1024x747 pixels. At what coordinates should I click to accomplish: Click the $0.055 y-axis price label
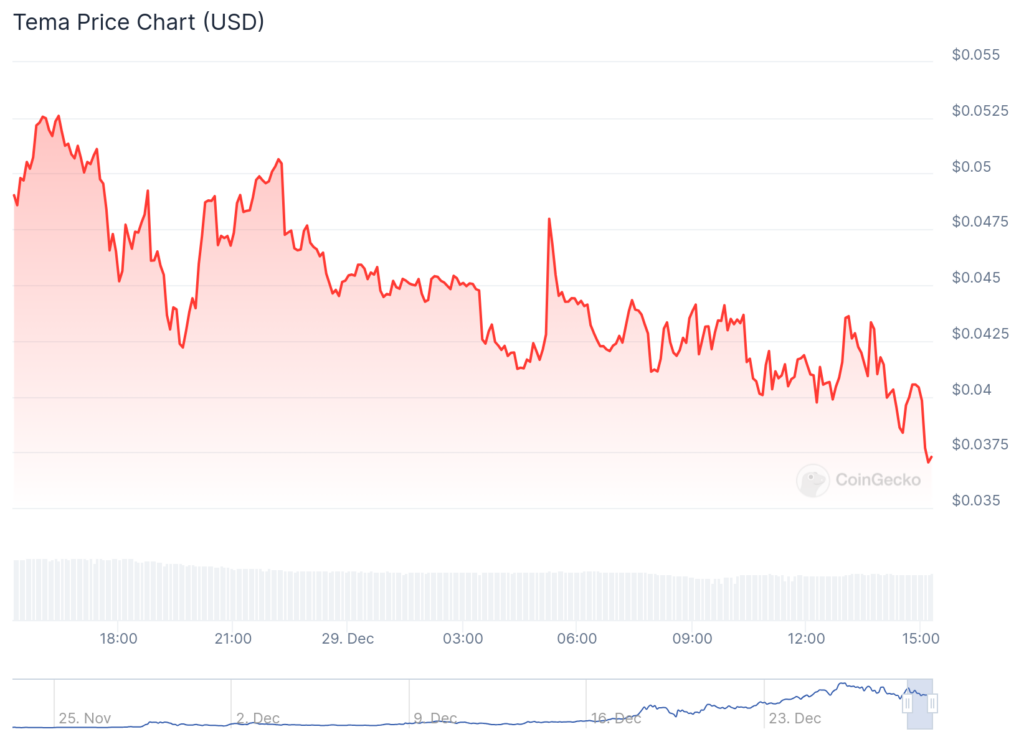[x=976, y=55]
